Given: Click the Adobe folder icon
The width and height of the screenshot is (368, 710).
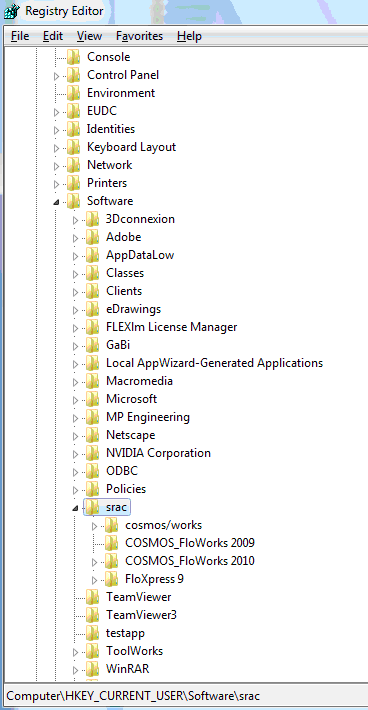Looking at the screenshot, I should point(92,237).
